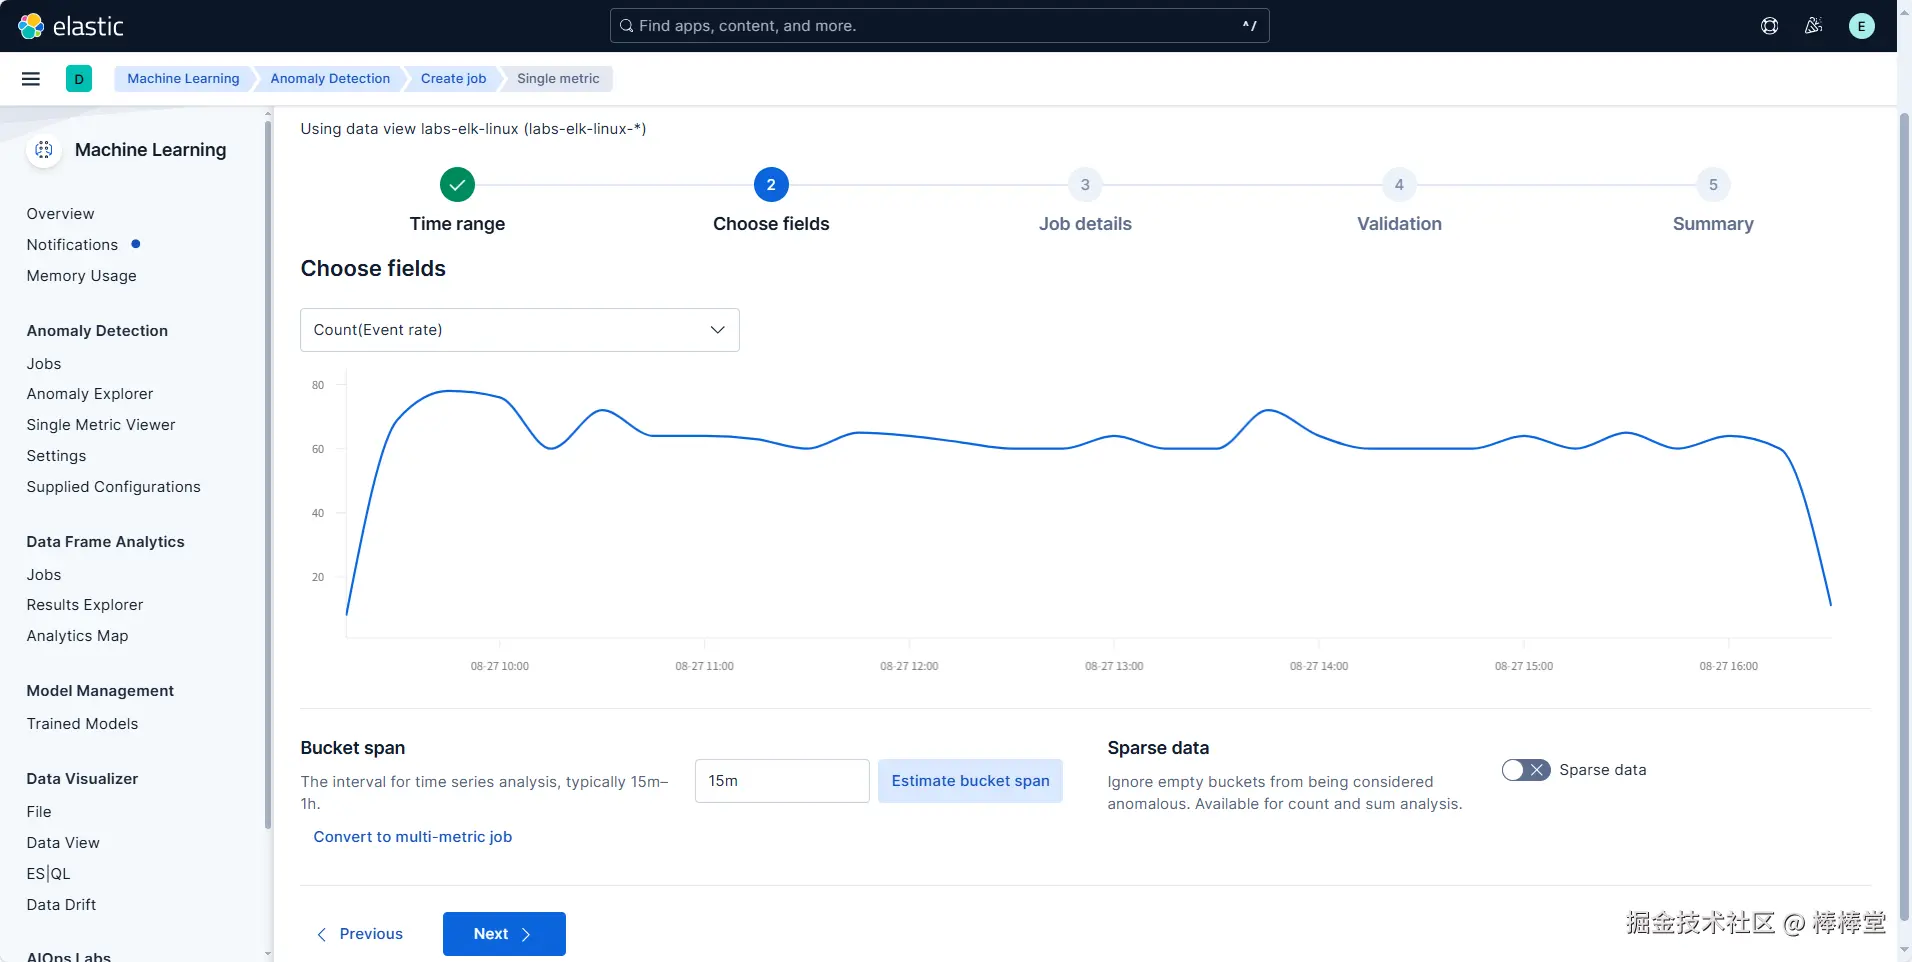The width and height of the screenshot is (1912, 962).
Task: Click the Next button
Action: [x=504, y=934]
